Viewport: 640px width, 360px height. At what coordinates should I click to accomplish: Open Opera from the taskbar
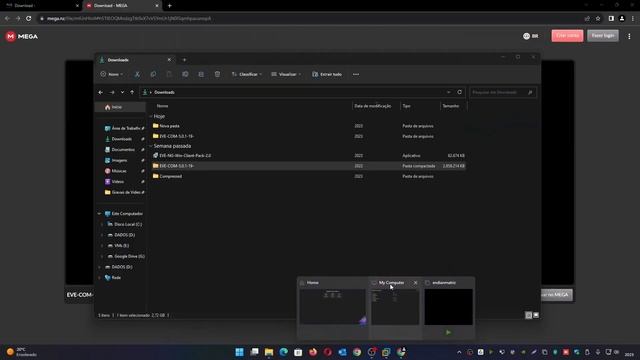(x=328, y=352)
